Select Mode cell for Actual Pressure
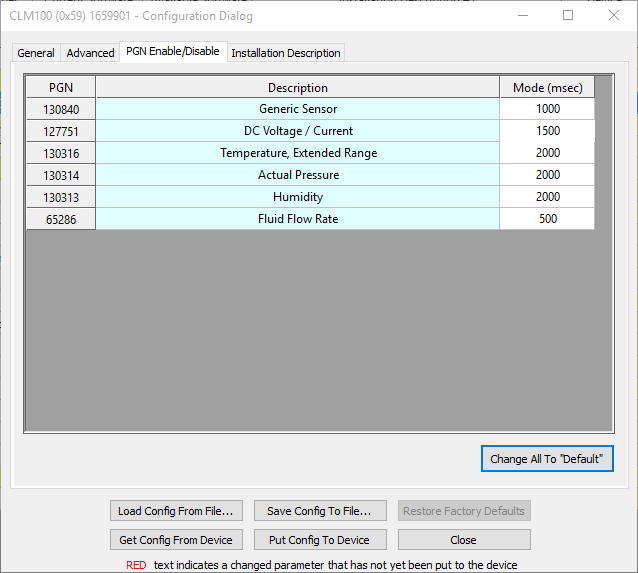The height and width of the screenshot is (573, 638). [547, 175]
